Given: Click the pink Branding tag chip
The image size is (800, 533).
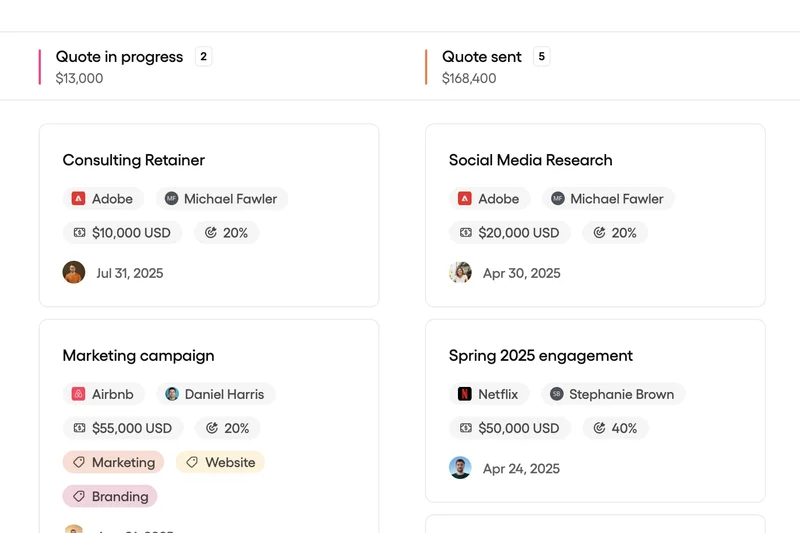Looking at the screenshot, I should click(110, 497).
